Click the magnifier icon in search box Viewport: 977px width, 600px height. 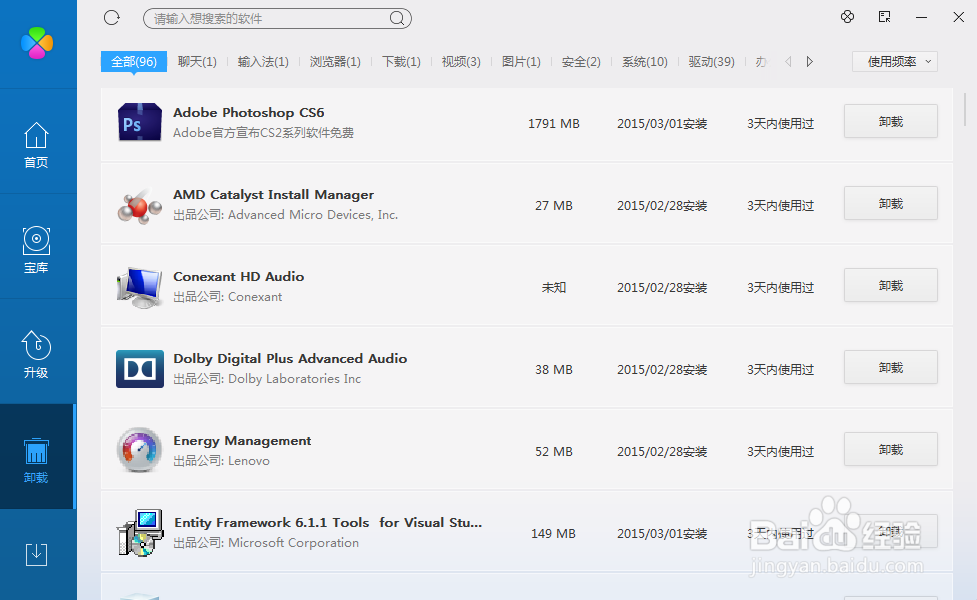[x=397, y=18]
